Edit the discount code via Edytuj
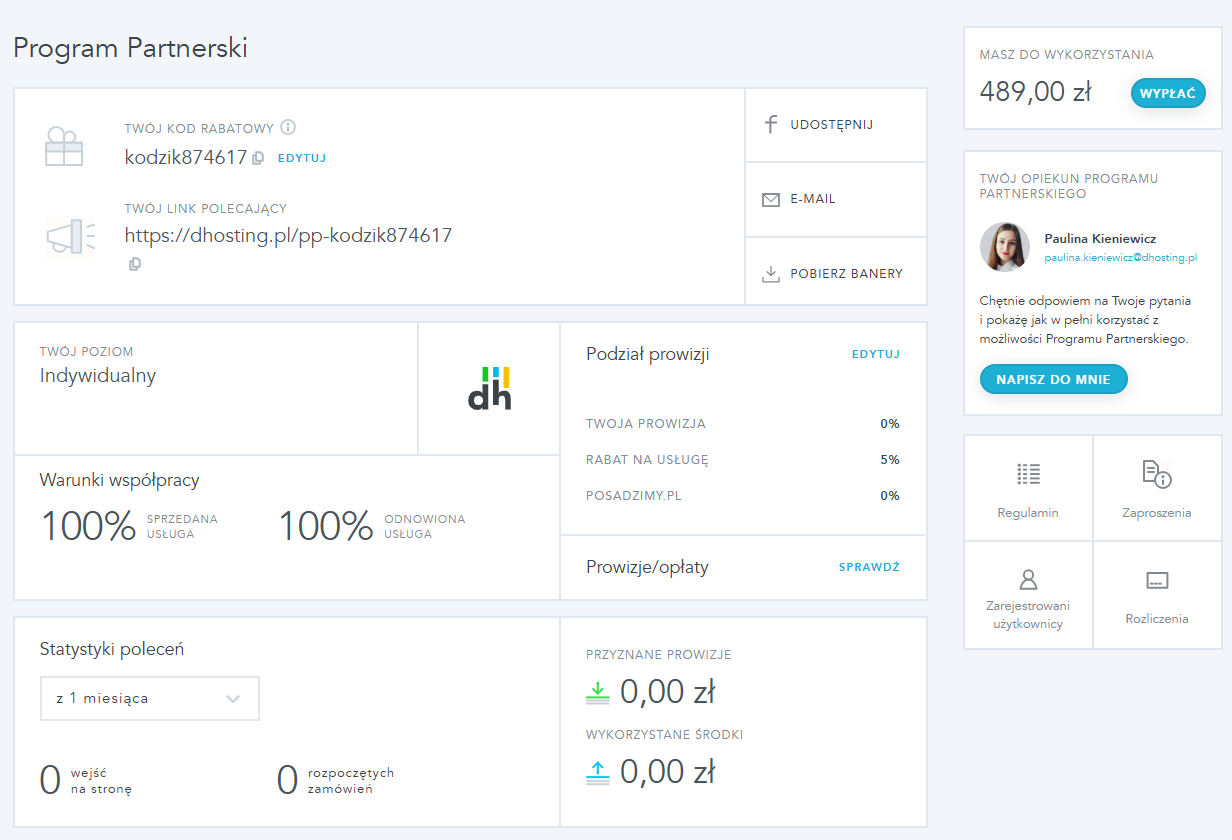1232x840 pixels. point(302,158)
